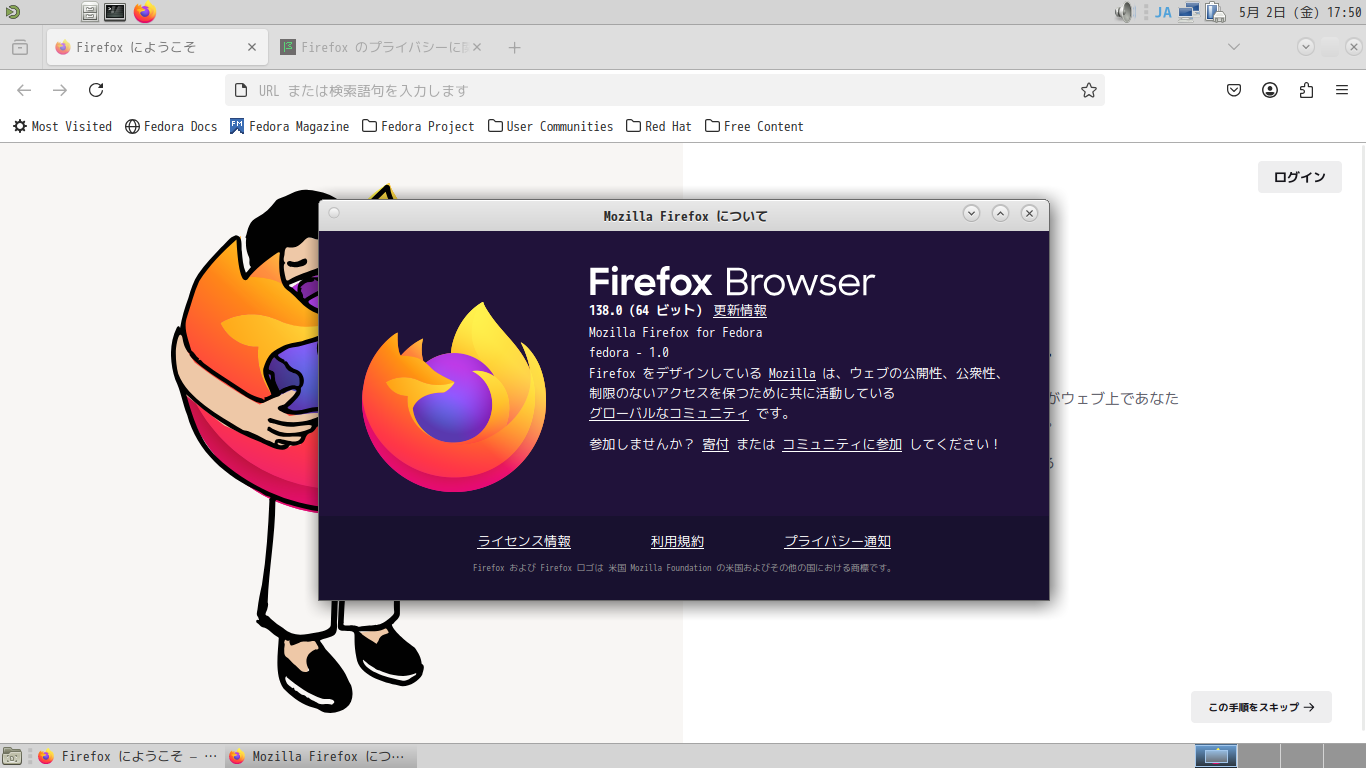Click the 寄付 donation link
Screen dimensions: 1366x768
pos(715,444)
